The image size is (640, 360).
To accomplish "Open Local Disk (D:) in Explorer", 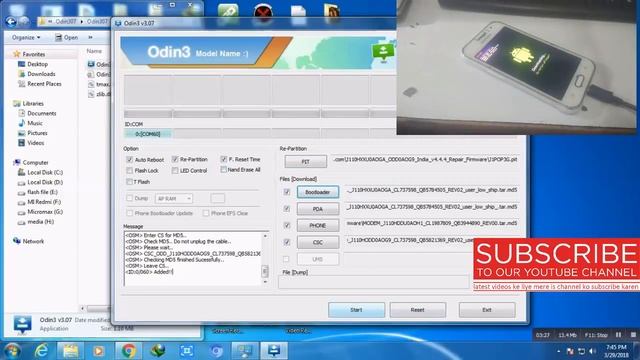I will point(44,182).
